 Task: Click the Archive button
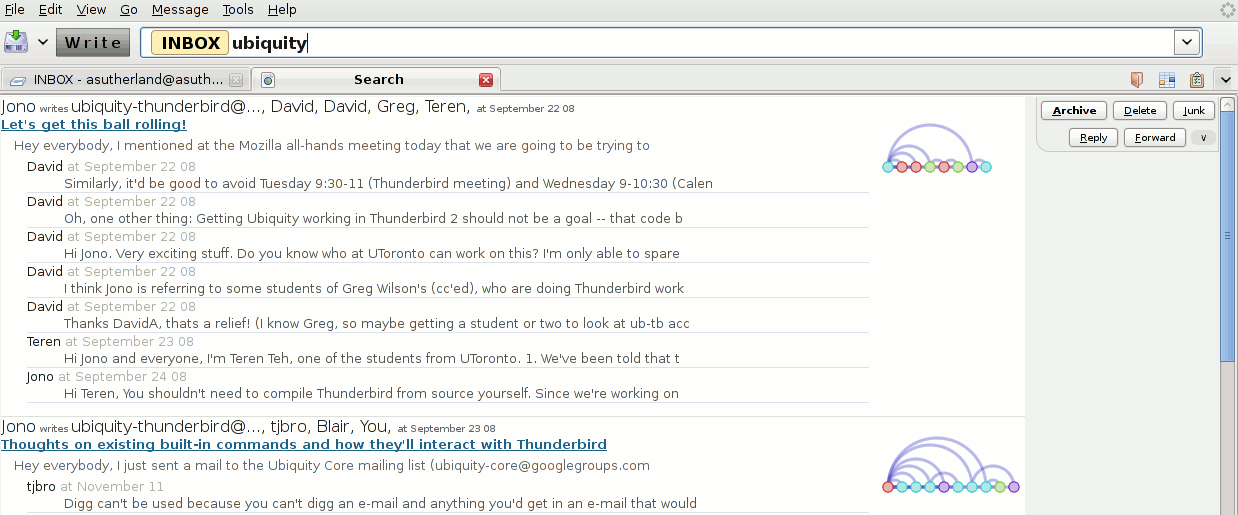[x=1074, y=111]
